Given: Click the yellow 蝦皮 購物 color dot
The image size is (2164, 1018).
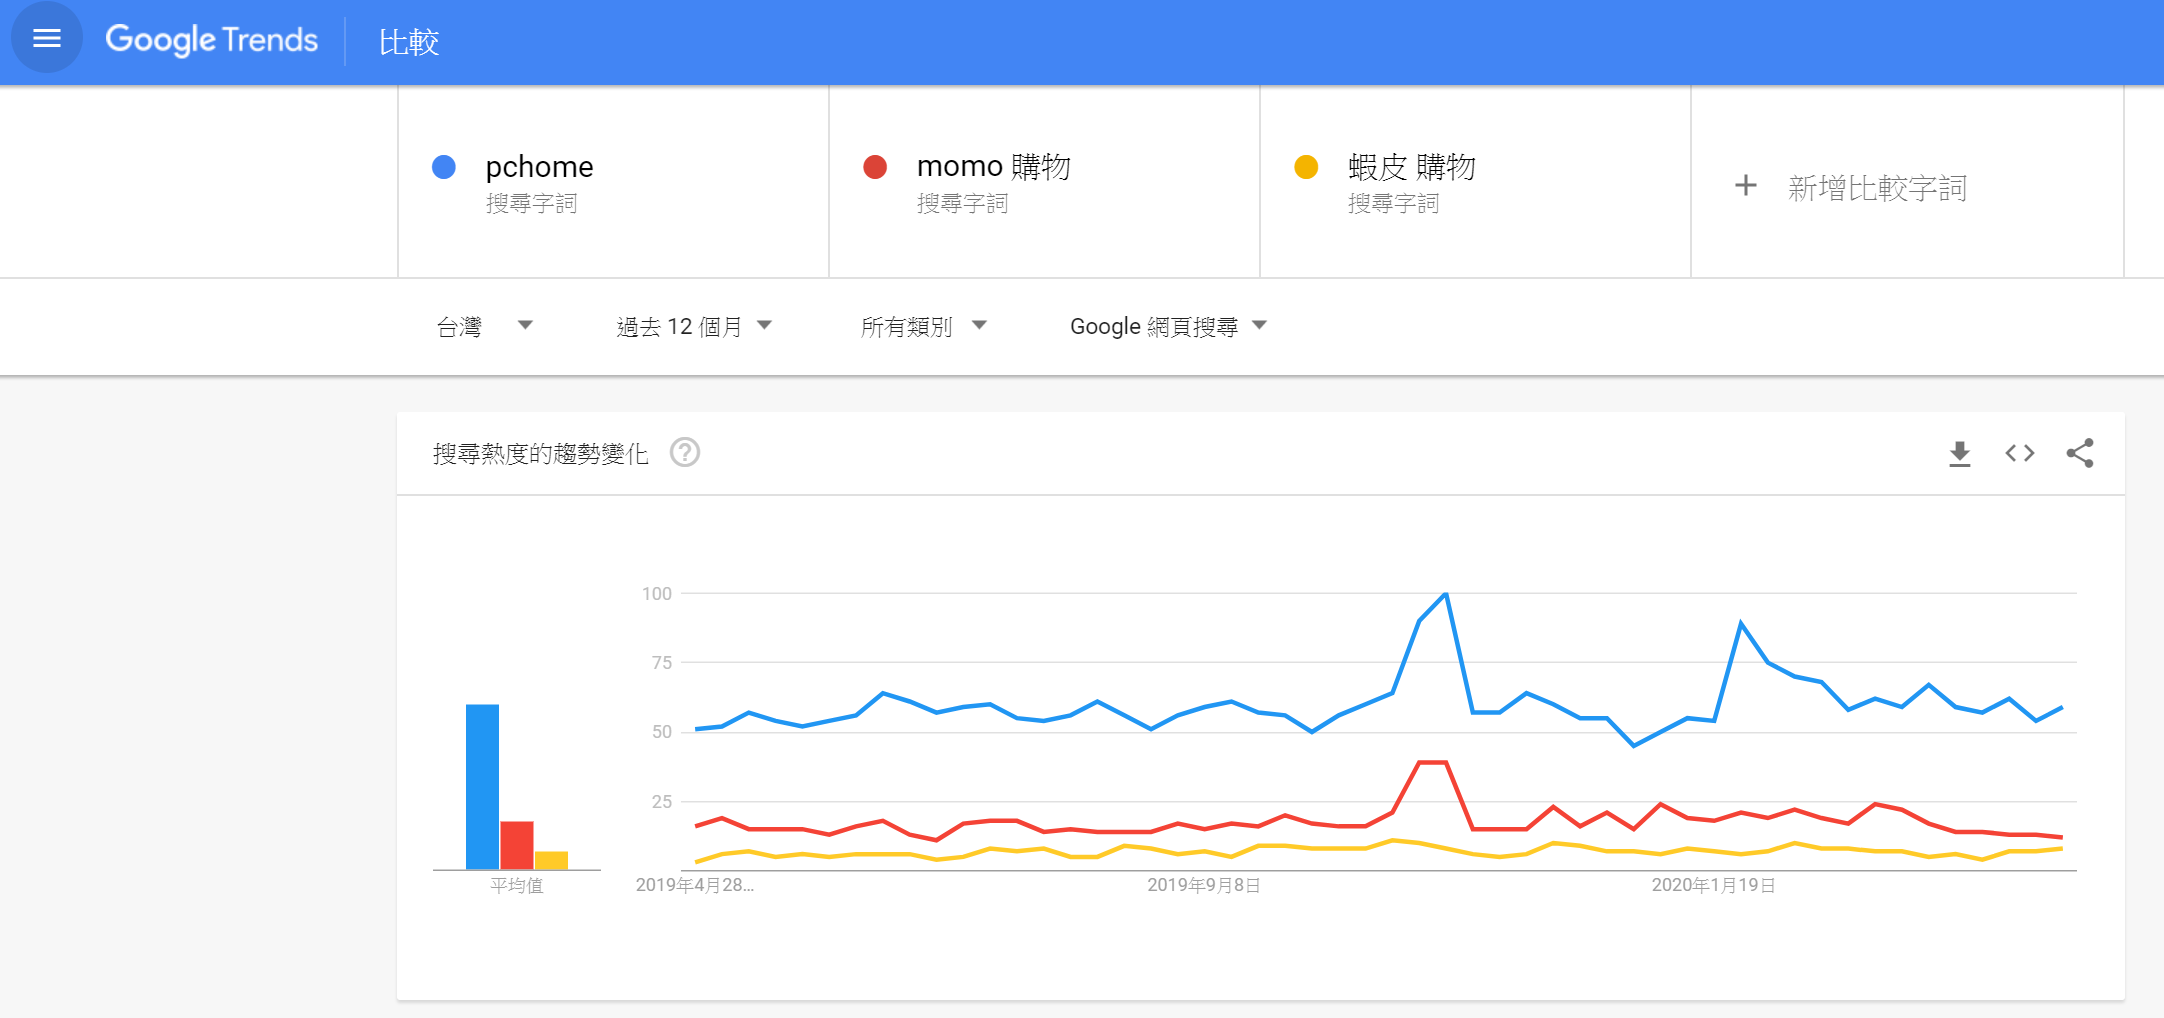Looking at the screenshot, I should pyautogui.click(x=1306, y=167).
